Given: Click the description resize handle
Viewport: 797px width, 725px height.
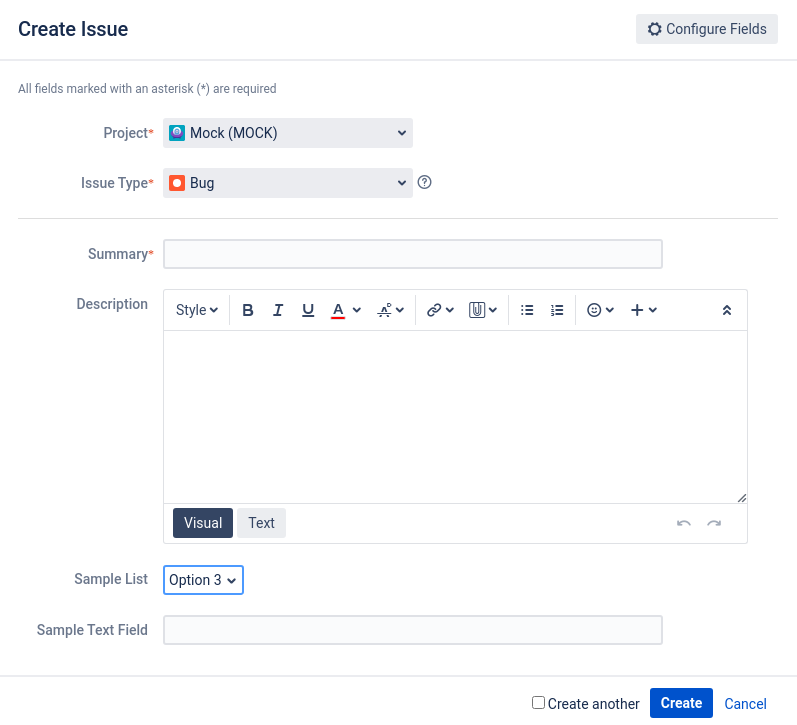Looking at the screenshot, I should coord(742,498).
